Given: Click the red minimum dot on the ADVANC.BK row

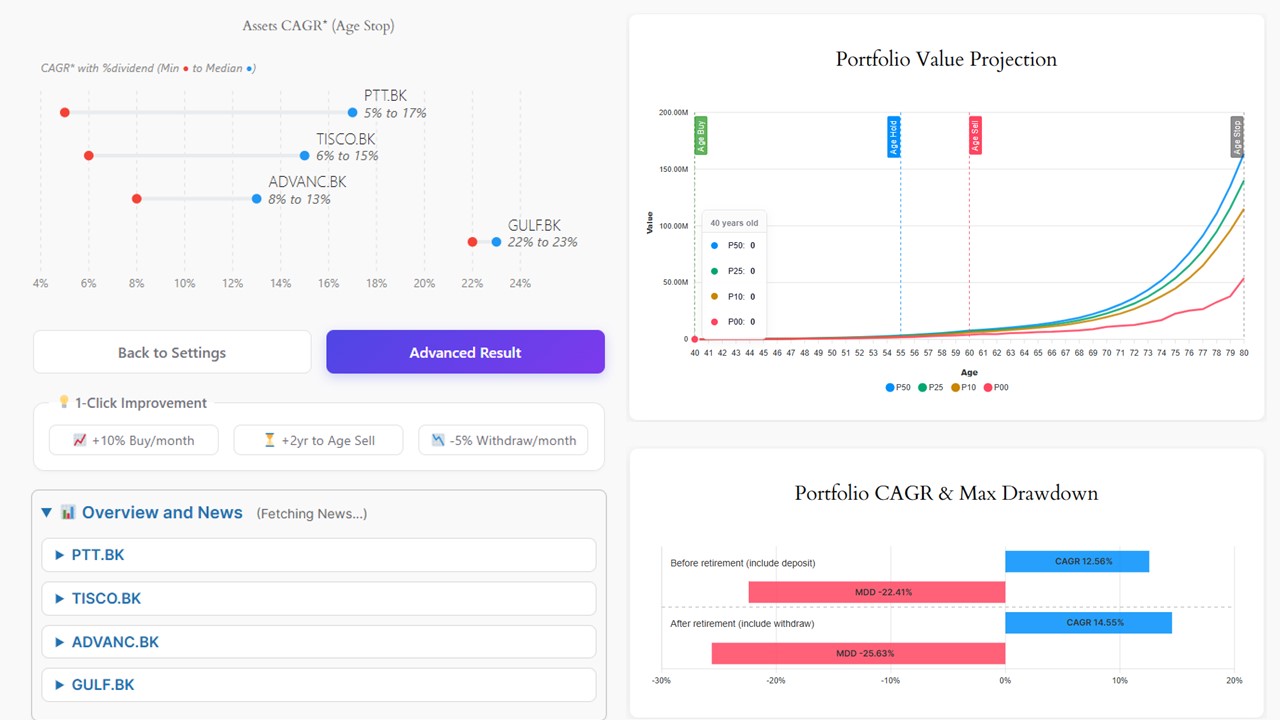Looking at the screenshot, I should pos(136,198).
